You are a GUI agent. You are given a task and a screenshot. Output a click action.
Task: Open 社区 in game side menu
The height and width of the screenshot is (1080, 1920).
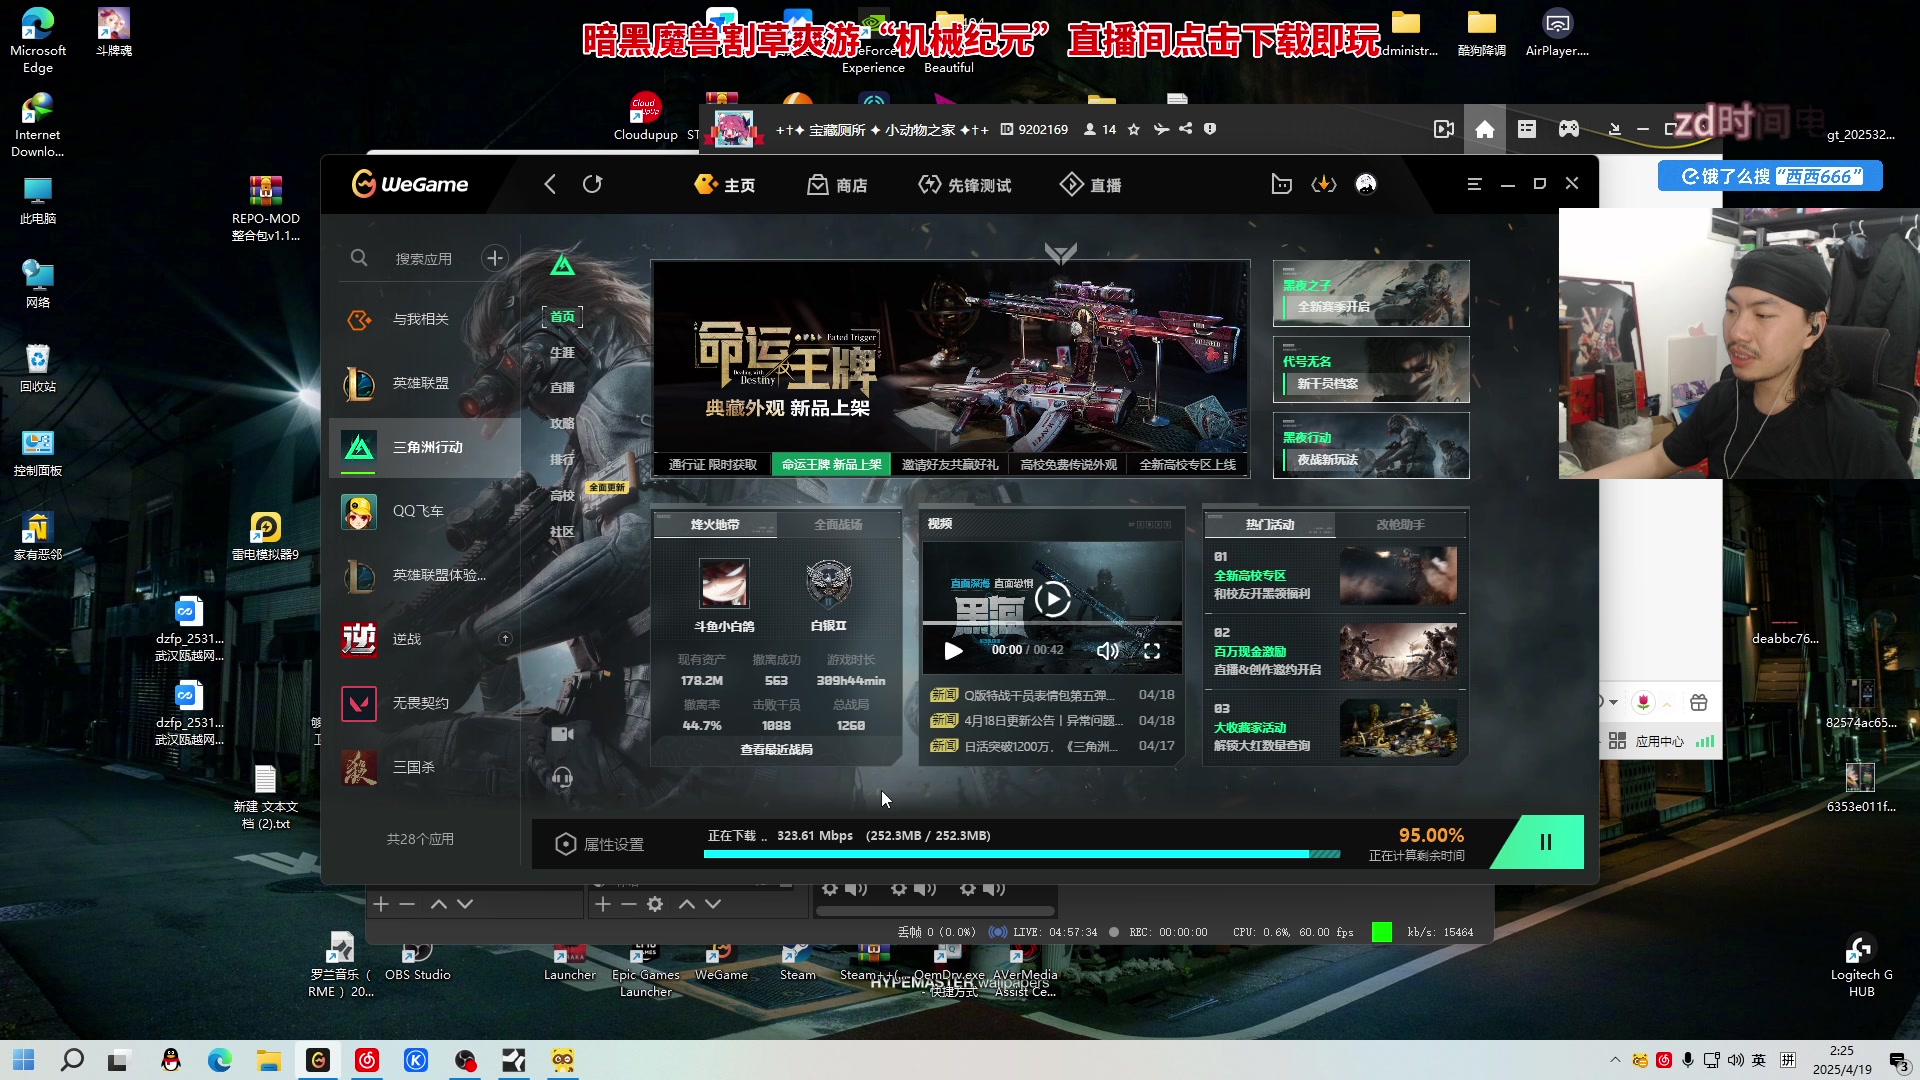coord(562,532)
